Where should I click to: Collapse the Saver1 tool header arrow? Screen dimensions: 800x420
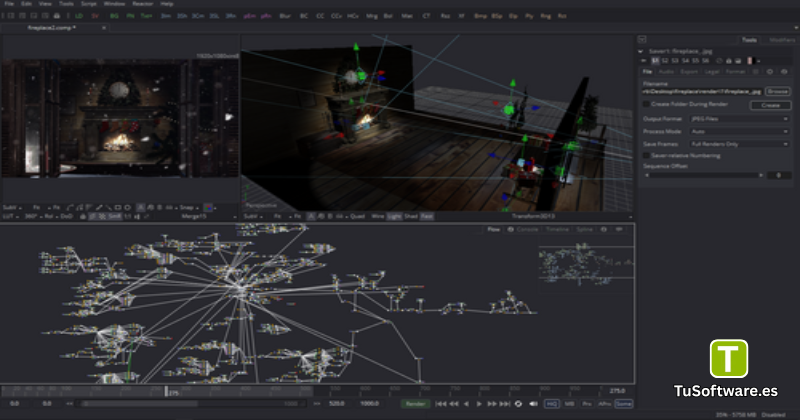pos(640,52)
